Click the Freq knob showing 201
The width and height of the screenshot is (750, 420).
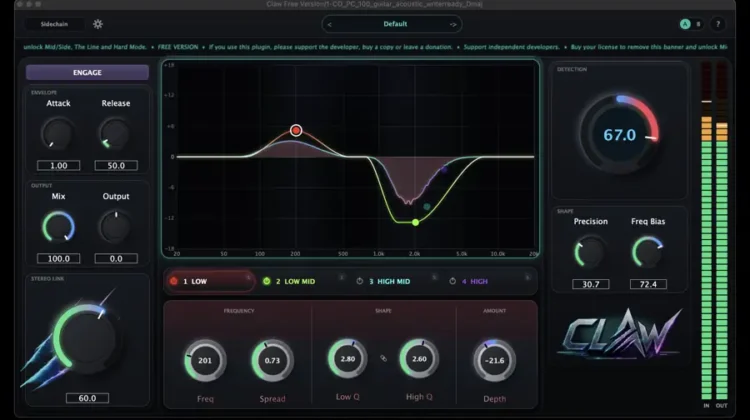(205, 360)
